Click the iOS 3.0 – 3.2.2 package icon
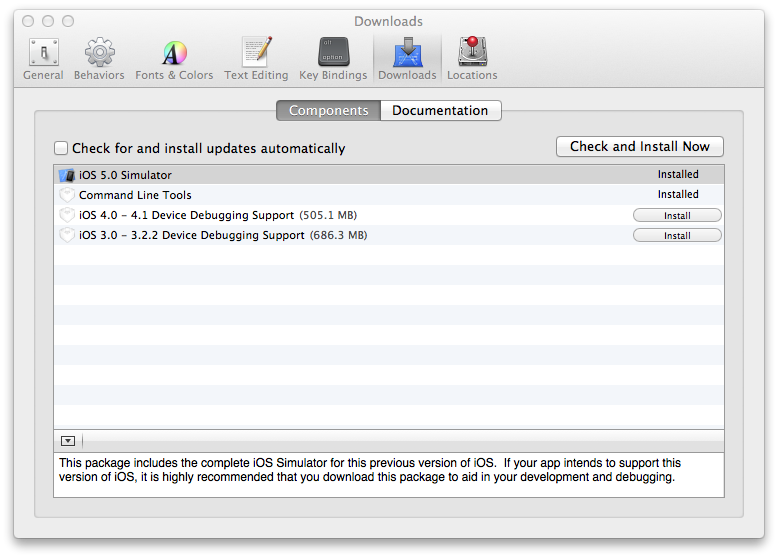 click(x=67, y=235)
